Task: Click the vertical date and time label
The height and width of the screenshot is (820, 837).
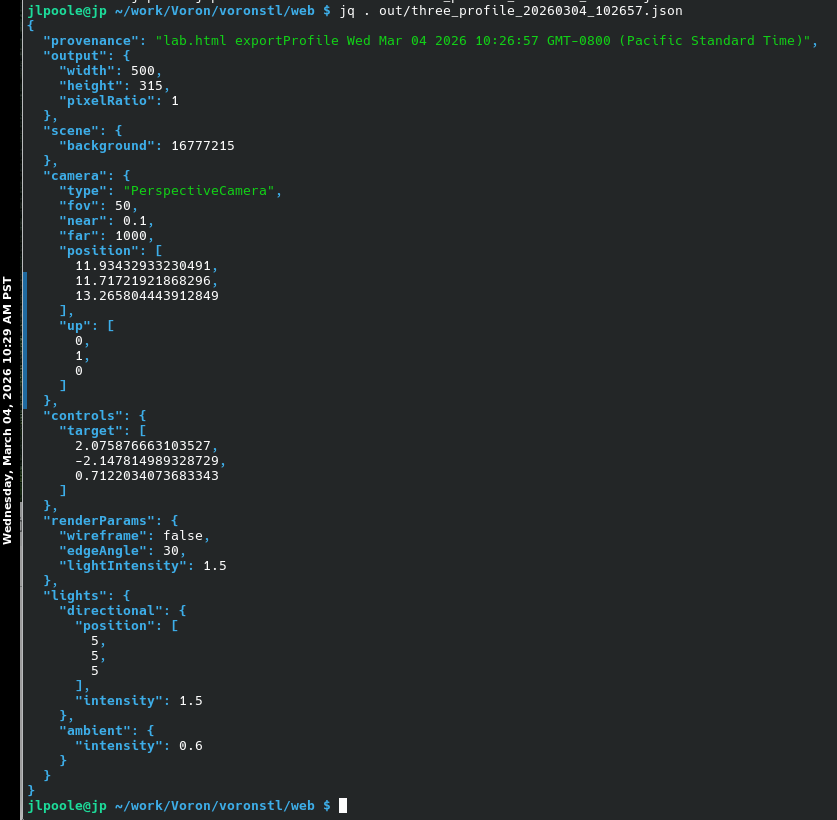Action: (7, 410)
